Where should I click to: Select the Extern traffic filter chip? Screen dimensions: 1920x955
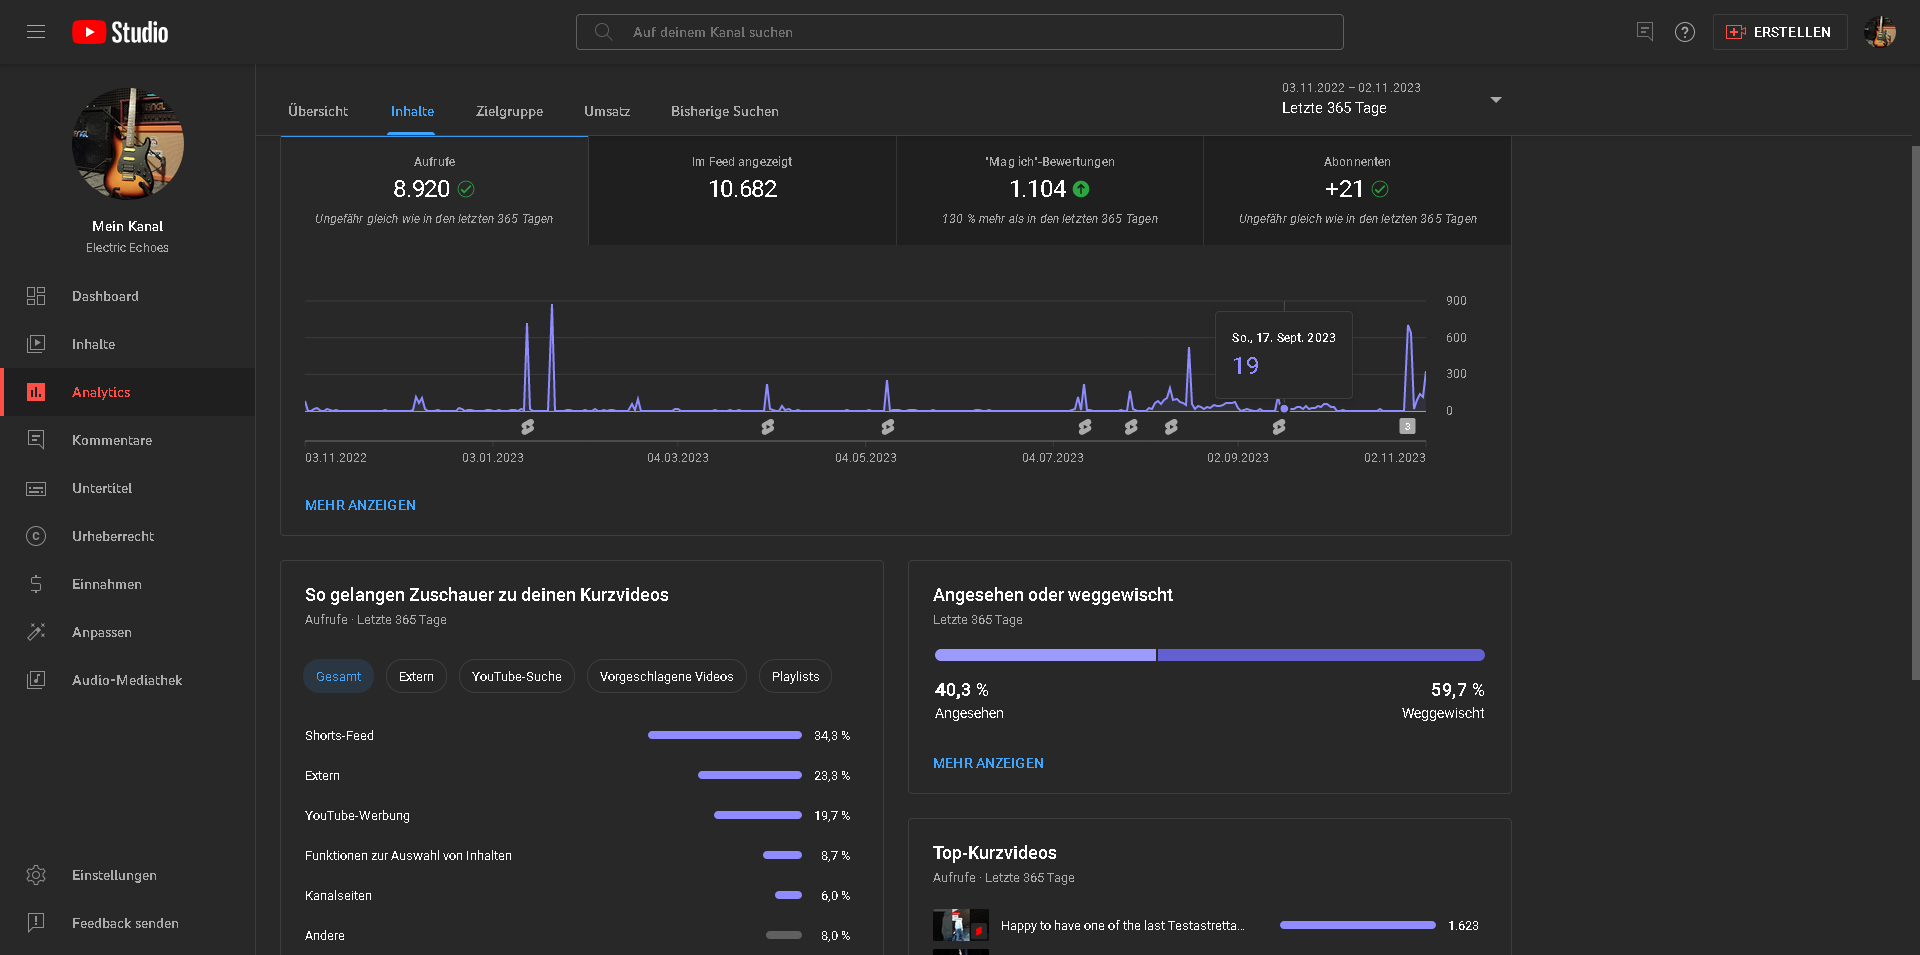coord(416,677)
